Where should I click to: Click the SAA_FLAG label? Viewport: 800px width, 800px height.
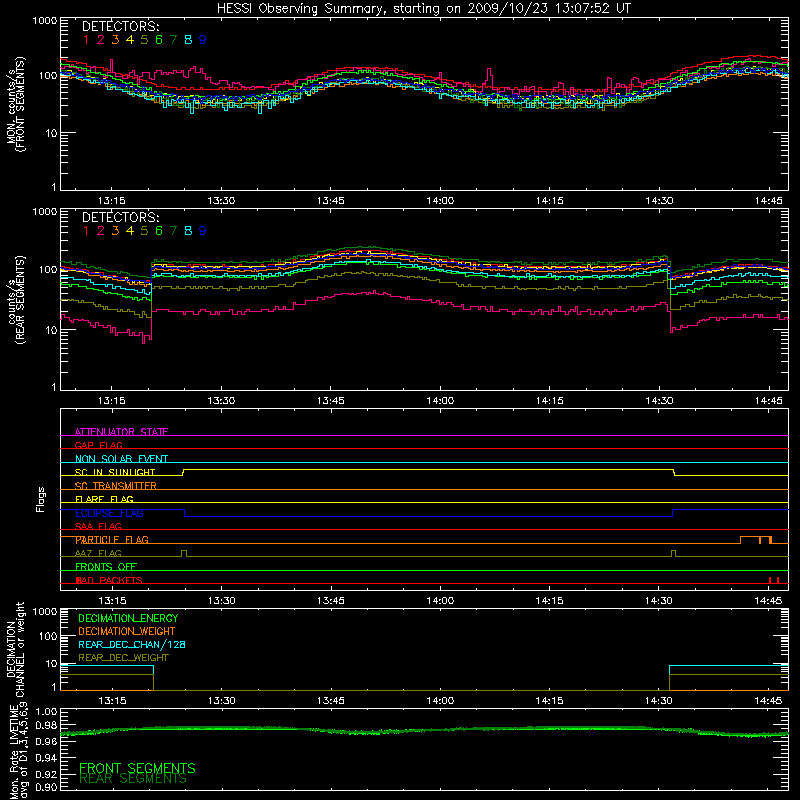click(98, 526)
